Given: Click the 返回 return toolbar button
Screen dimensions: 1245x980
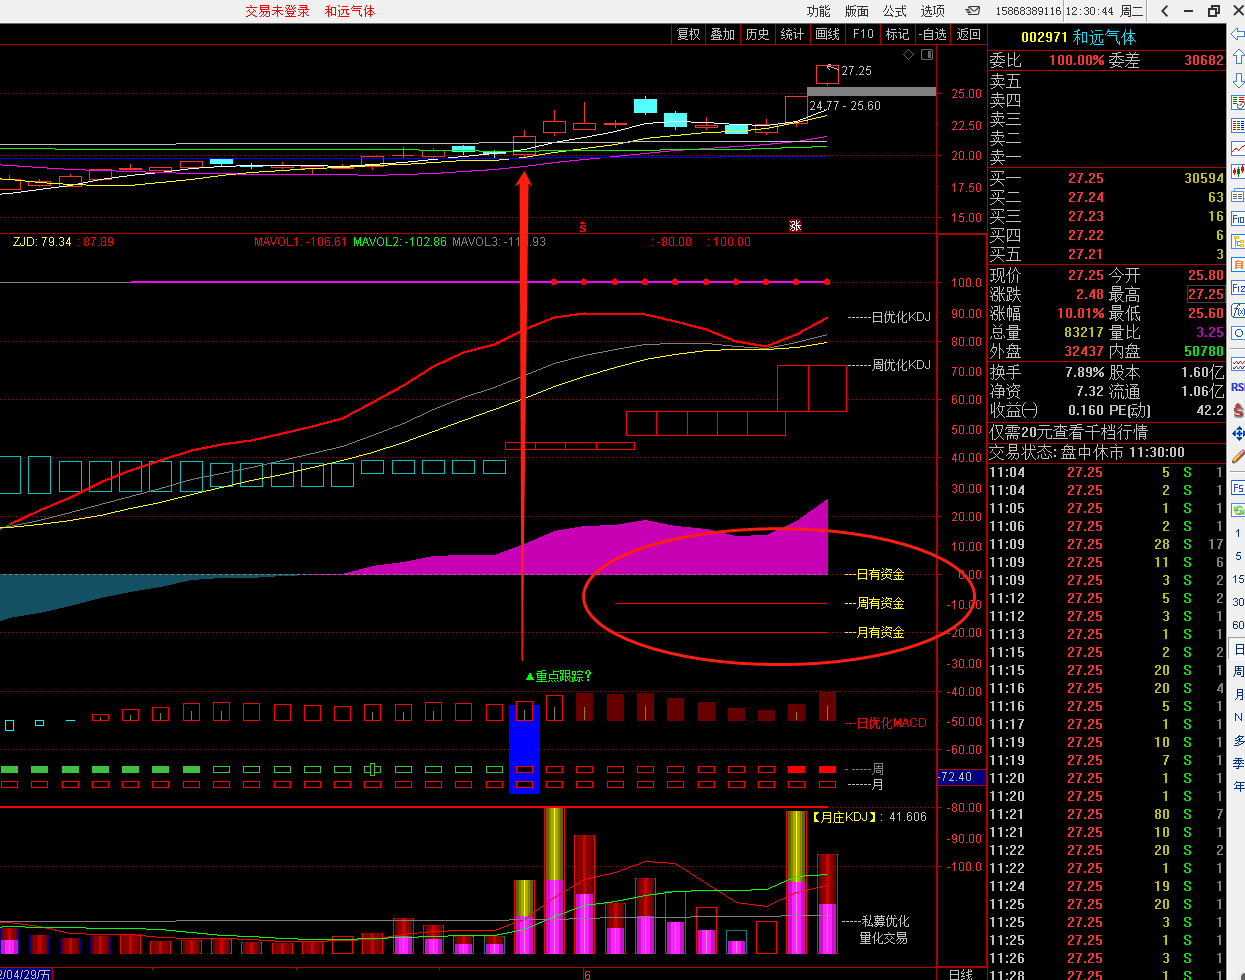Looking at the screenshot, I should click(x=969, y=34).
